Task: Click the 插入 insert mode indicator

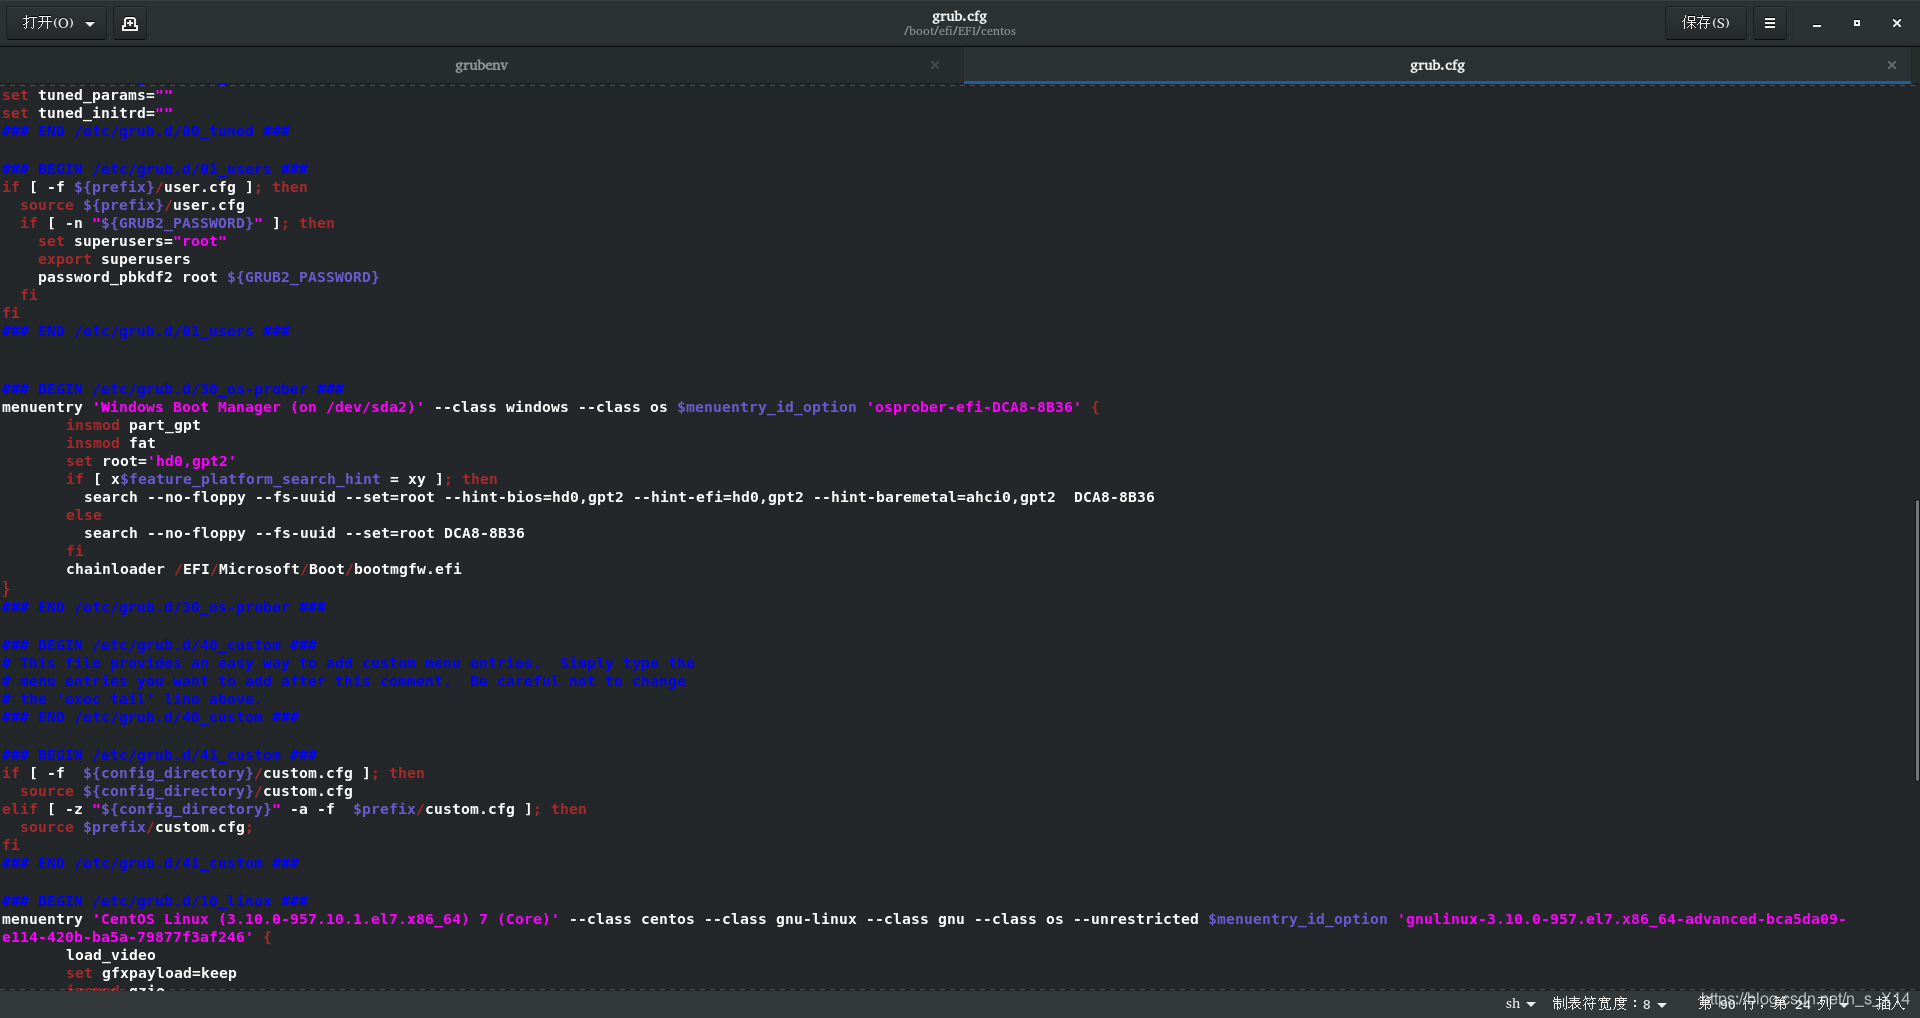Action: 1890,1003
